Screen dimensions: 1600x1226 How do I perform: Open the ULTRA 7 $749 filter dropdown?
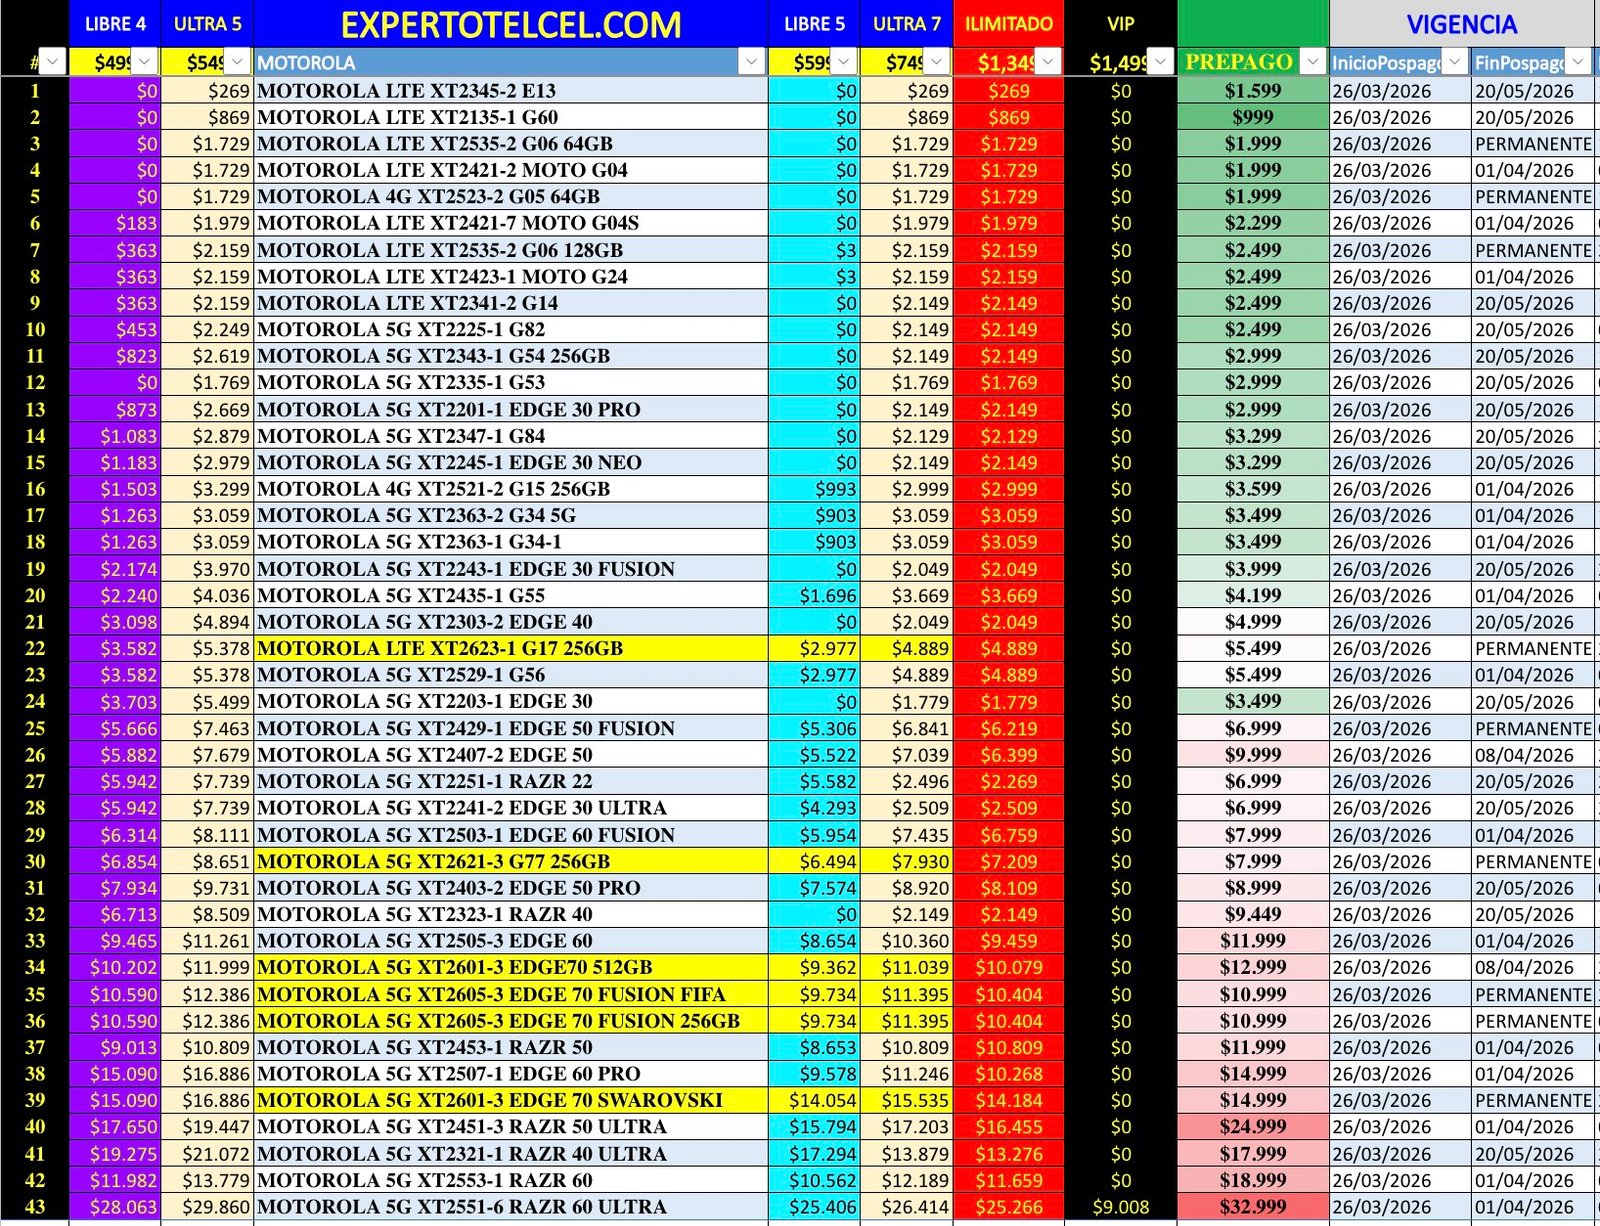(935, 62)
